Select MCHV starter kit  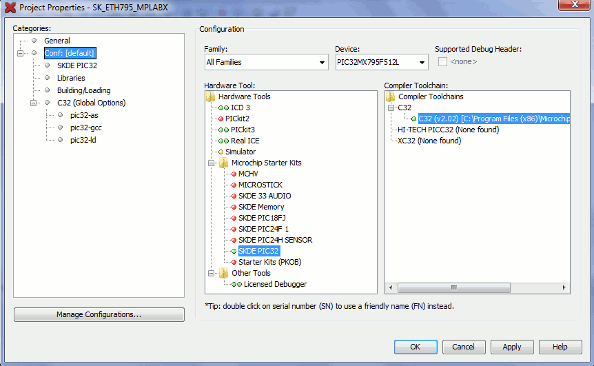[248, 174]
